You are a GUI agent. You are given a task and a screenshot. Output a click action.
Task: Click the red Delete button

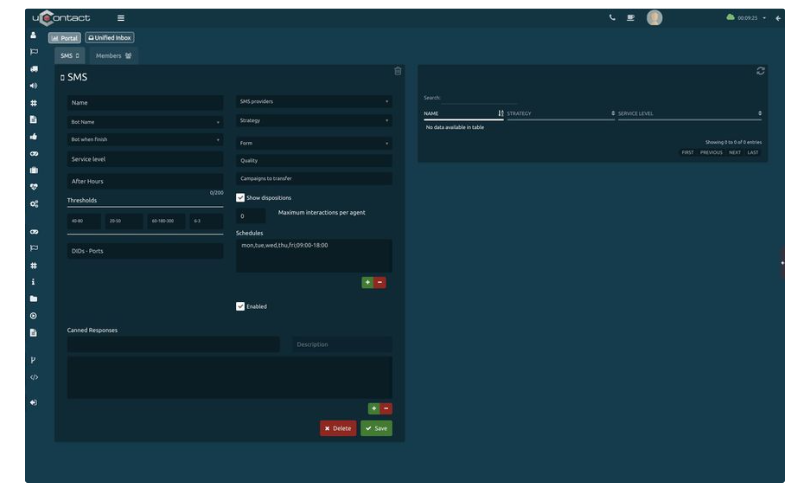[x=337, y=428]
